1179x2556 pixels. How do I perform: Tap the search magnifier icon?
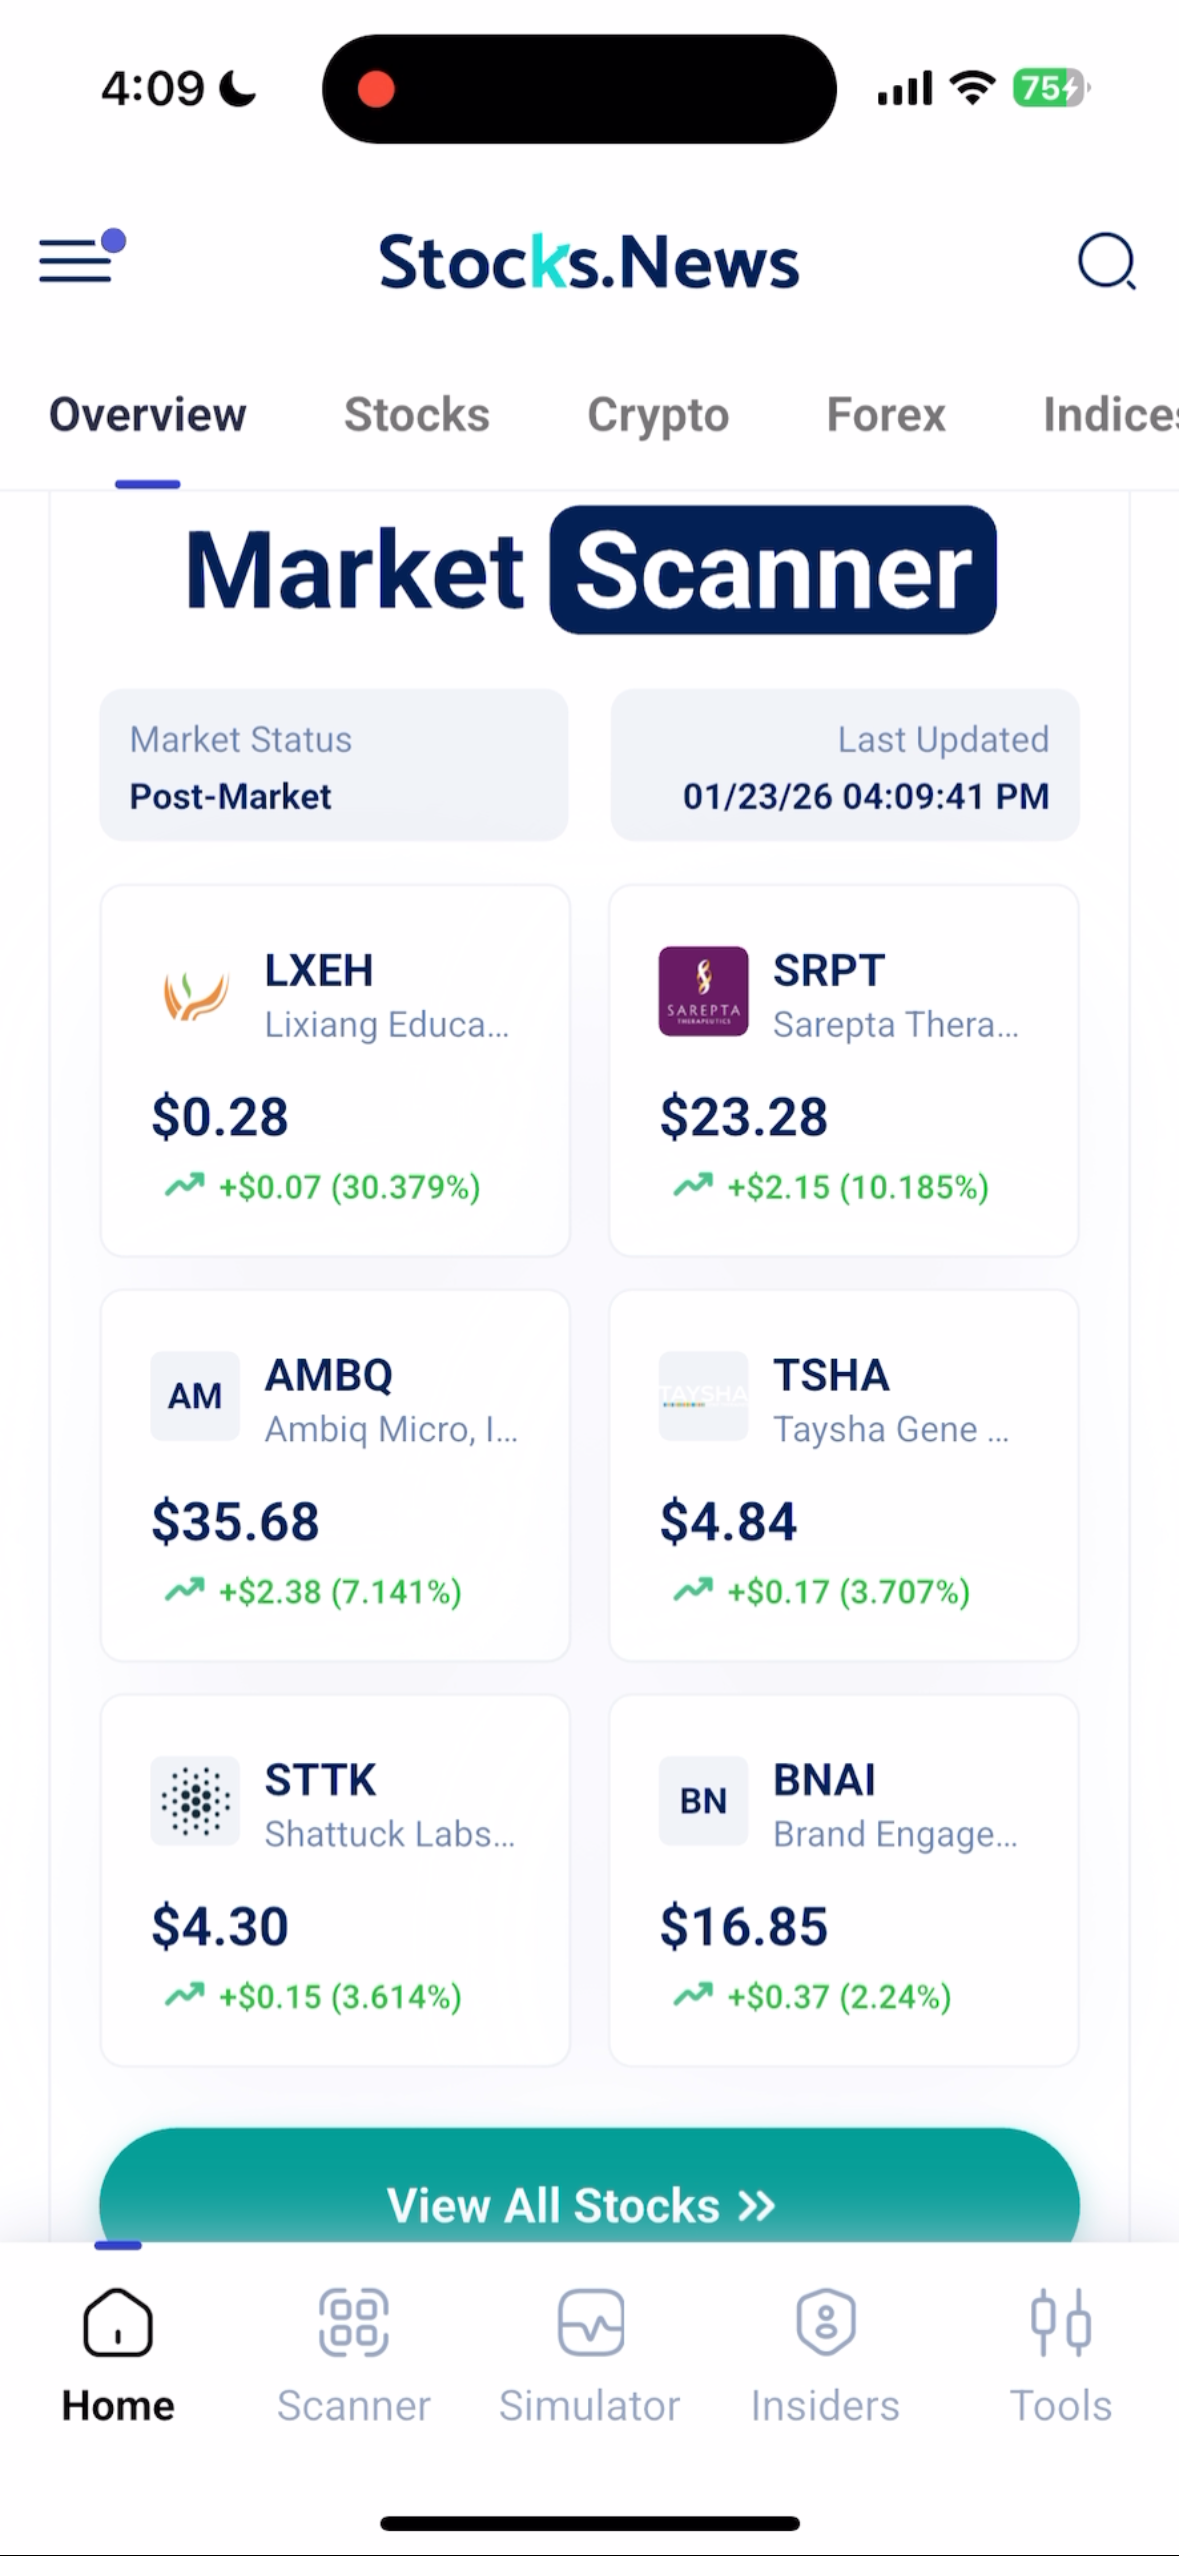(x=1105, y=262)
